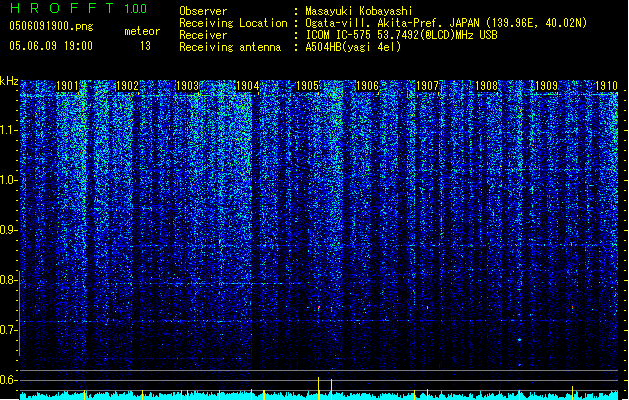Click the date 05.06.09 19:00
Viewport: 629px width, 400px height.
click(51, 46)
